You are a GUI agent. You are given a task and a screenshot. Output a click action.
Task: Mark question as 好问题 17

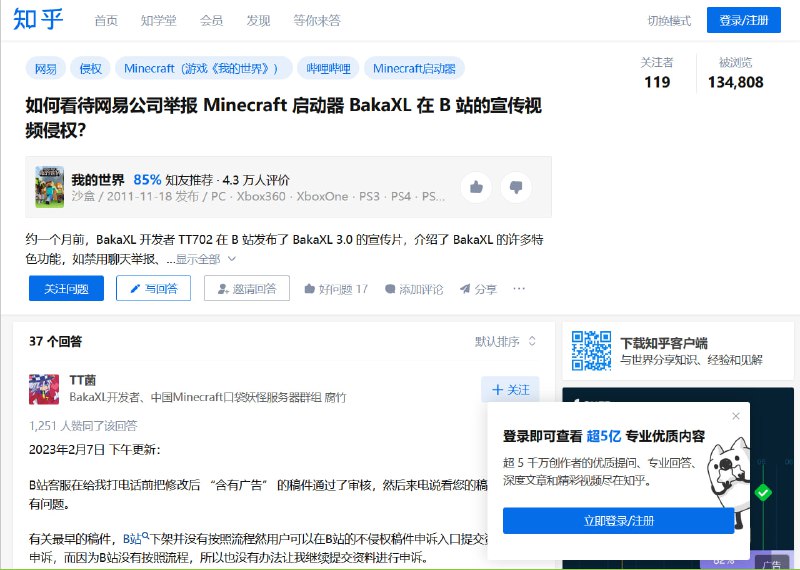pos(336,289)
